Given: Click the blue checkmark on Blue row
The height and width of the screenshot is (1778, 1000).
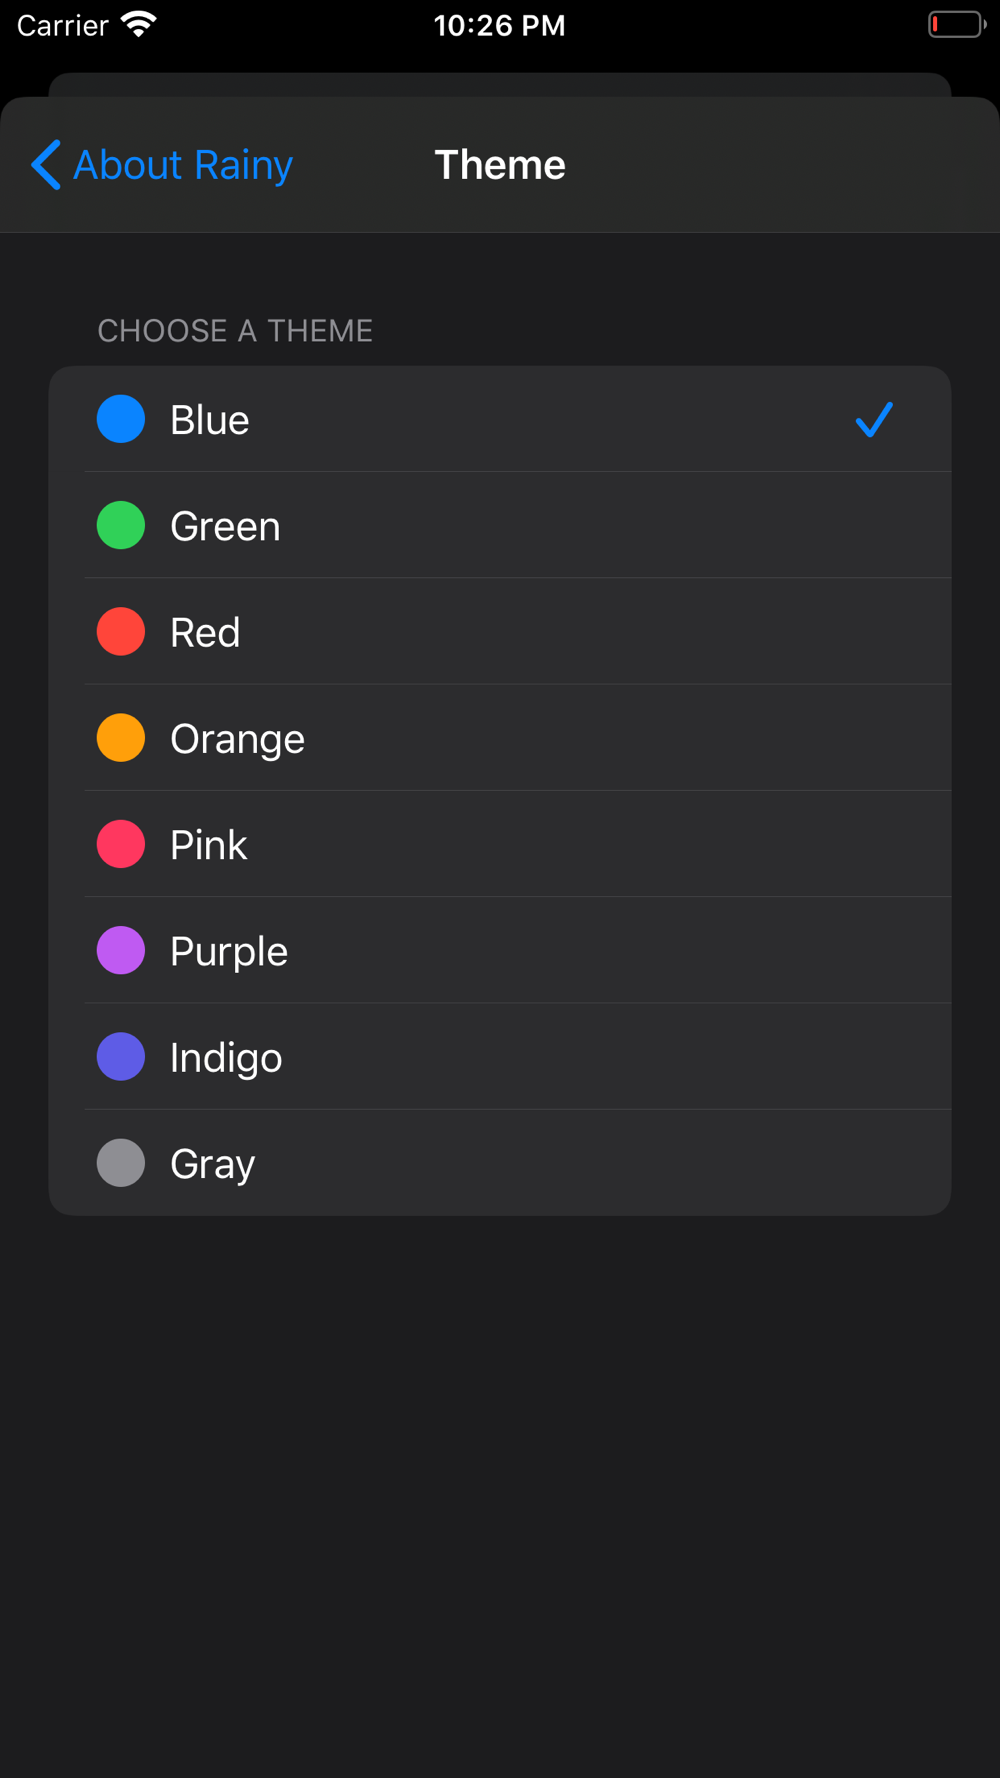Looking at the screenshot, I should 874,420.
